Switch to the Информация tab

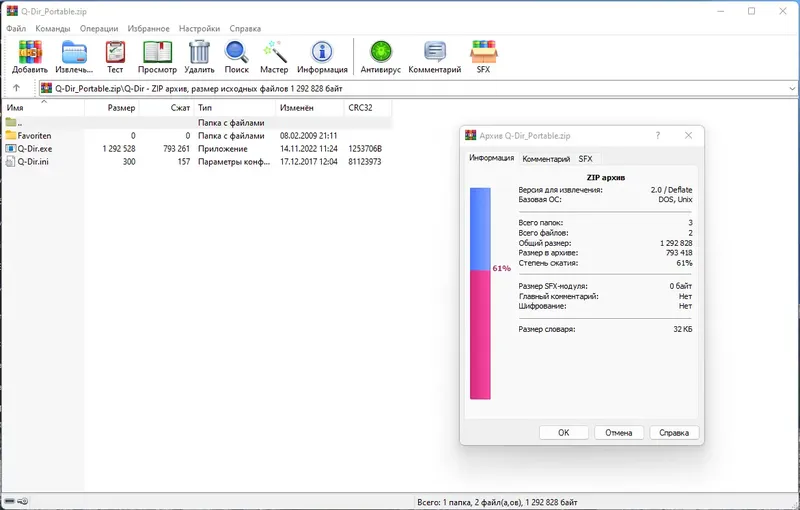[x=491, y=158]
